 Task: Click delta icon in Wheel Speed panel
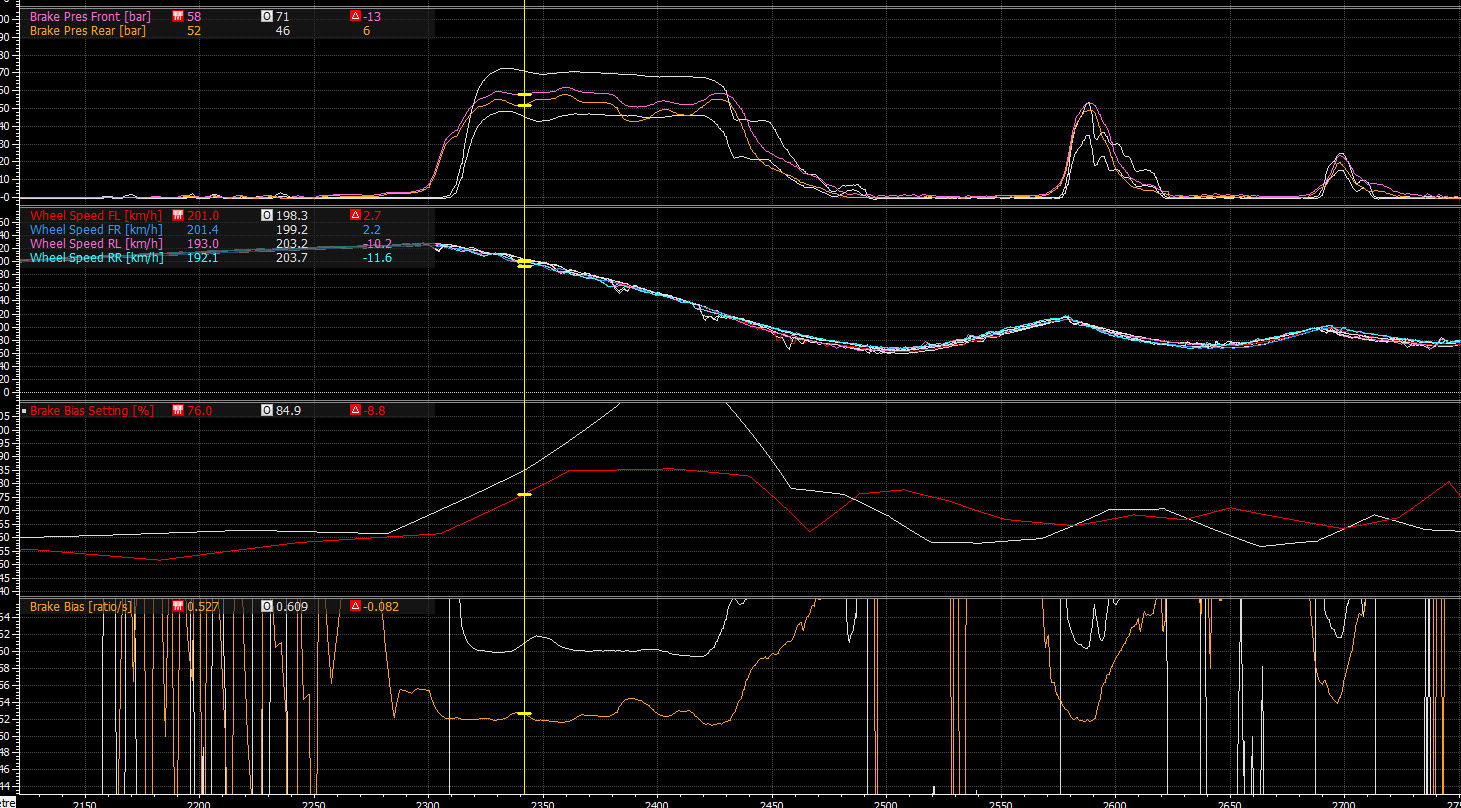[355, 215]
